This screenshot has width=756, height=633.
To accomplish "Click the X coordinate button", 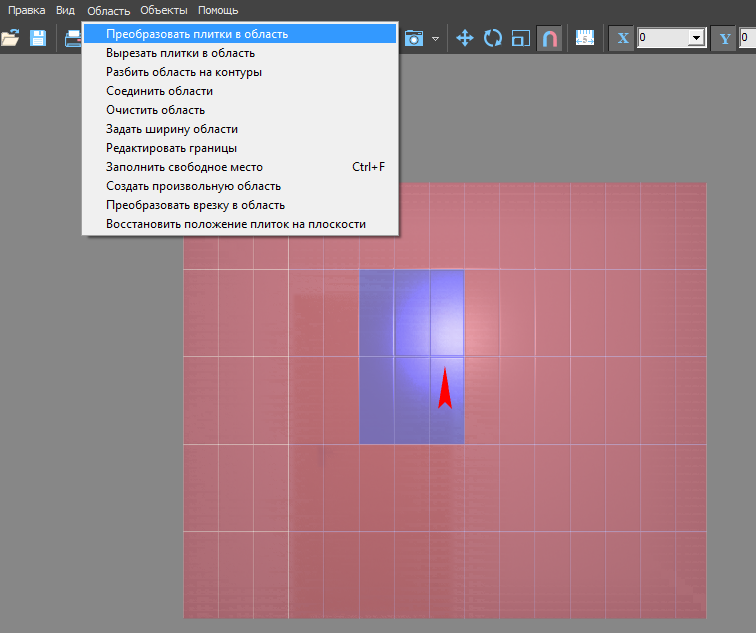I will [x=623, y=38].
